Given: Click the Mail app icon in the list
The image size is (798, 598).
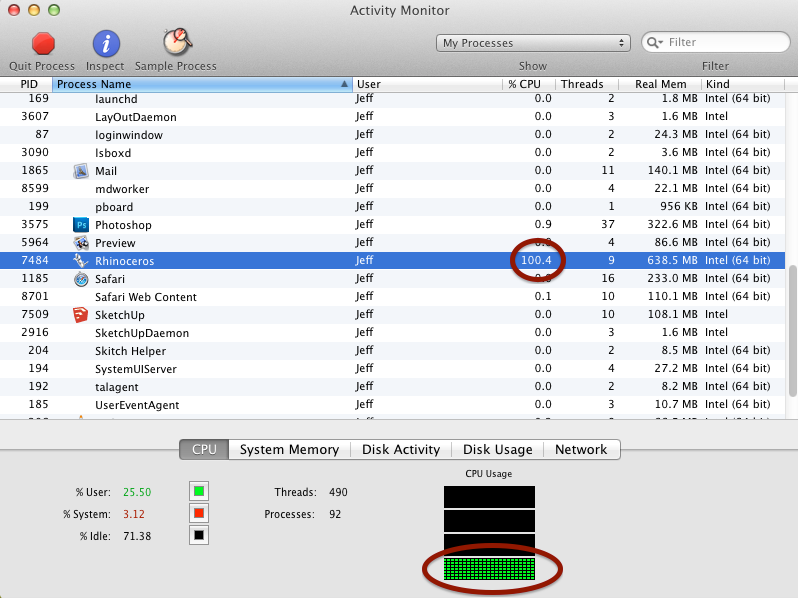Looking at the screenshot, I should (81, 171).
